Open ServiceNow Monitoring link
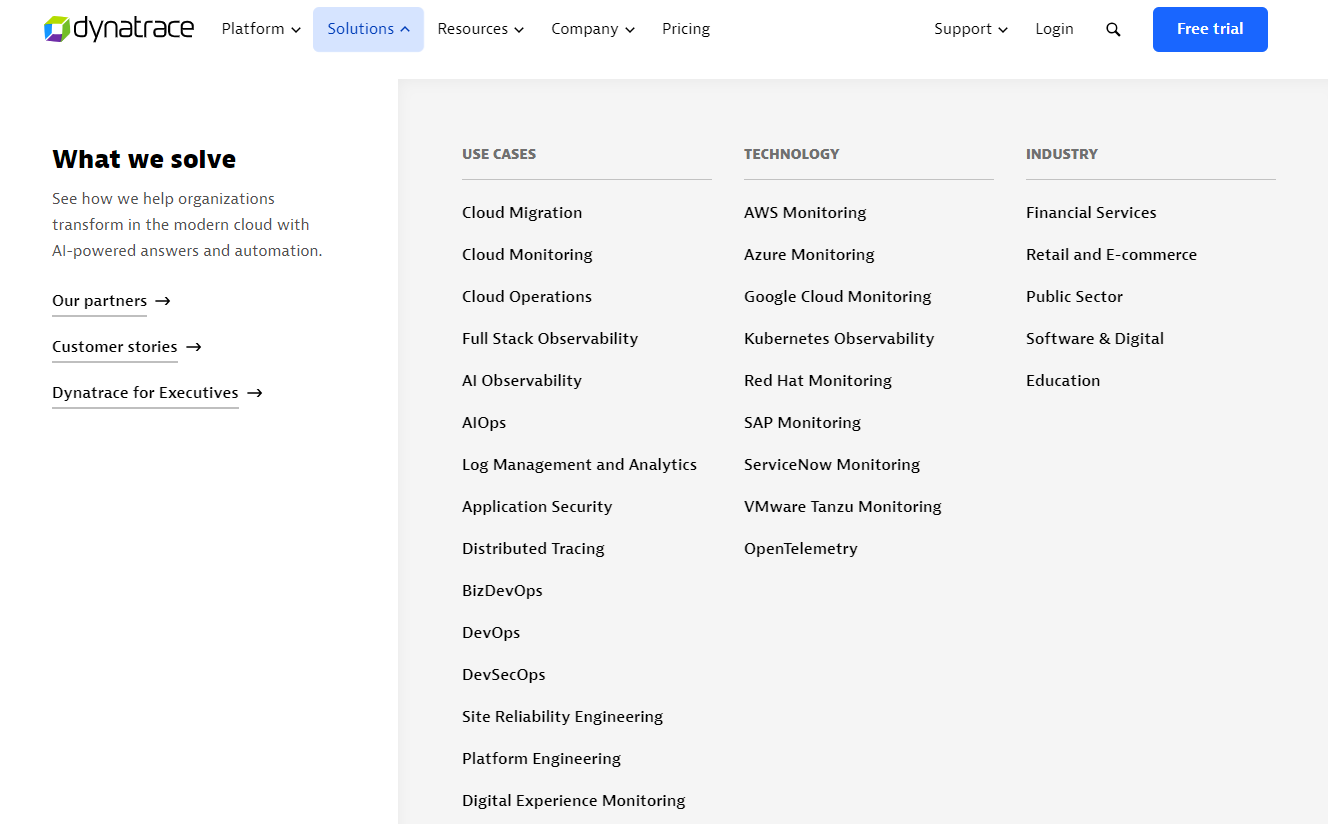Screen dimensions: 1328x824 [832, 465]
